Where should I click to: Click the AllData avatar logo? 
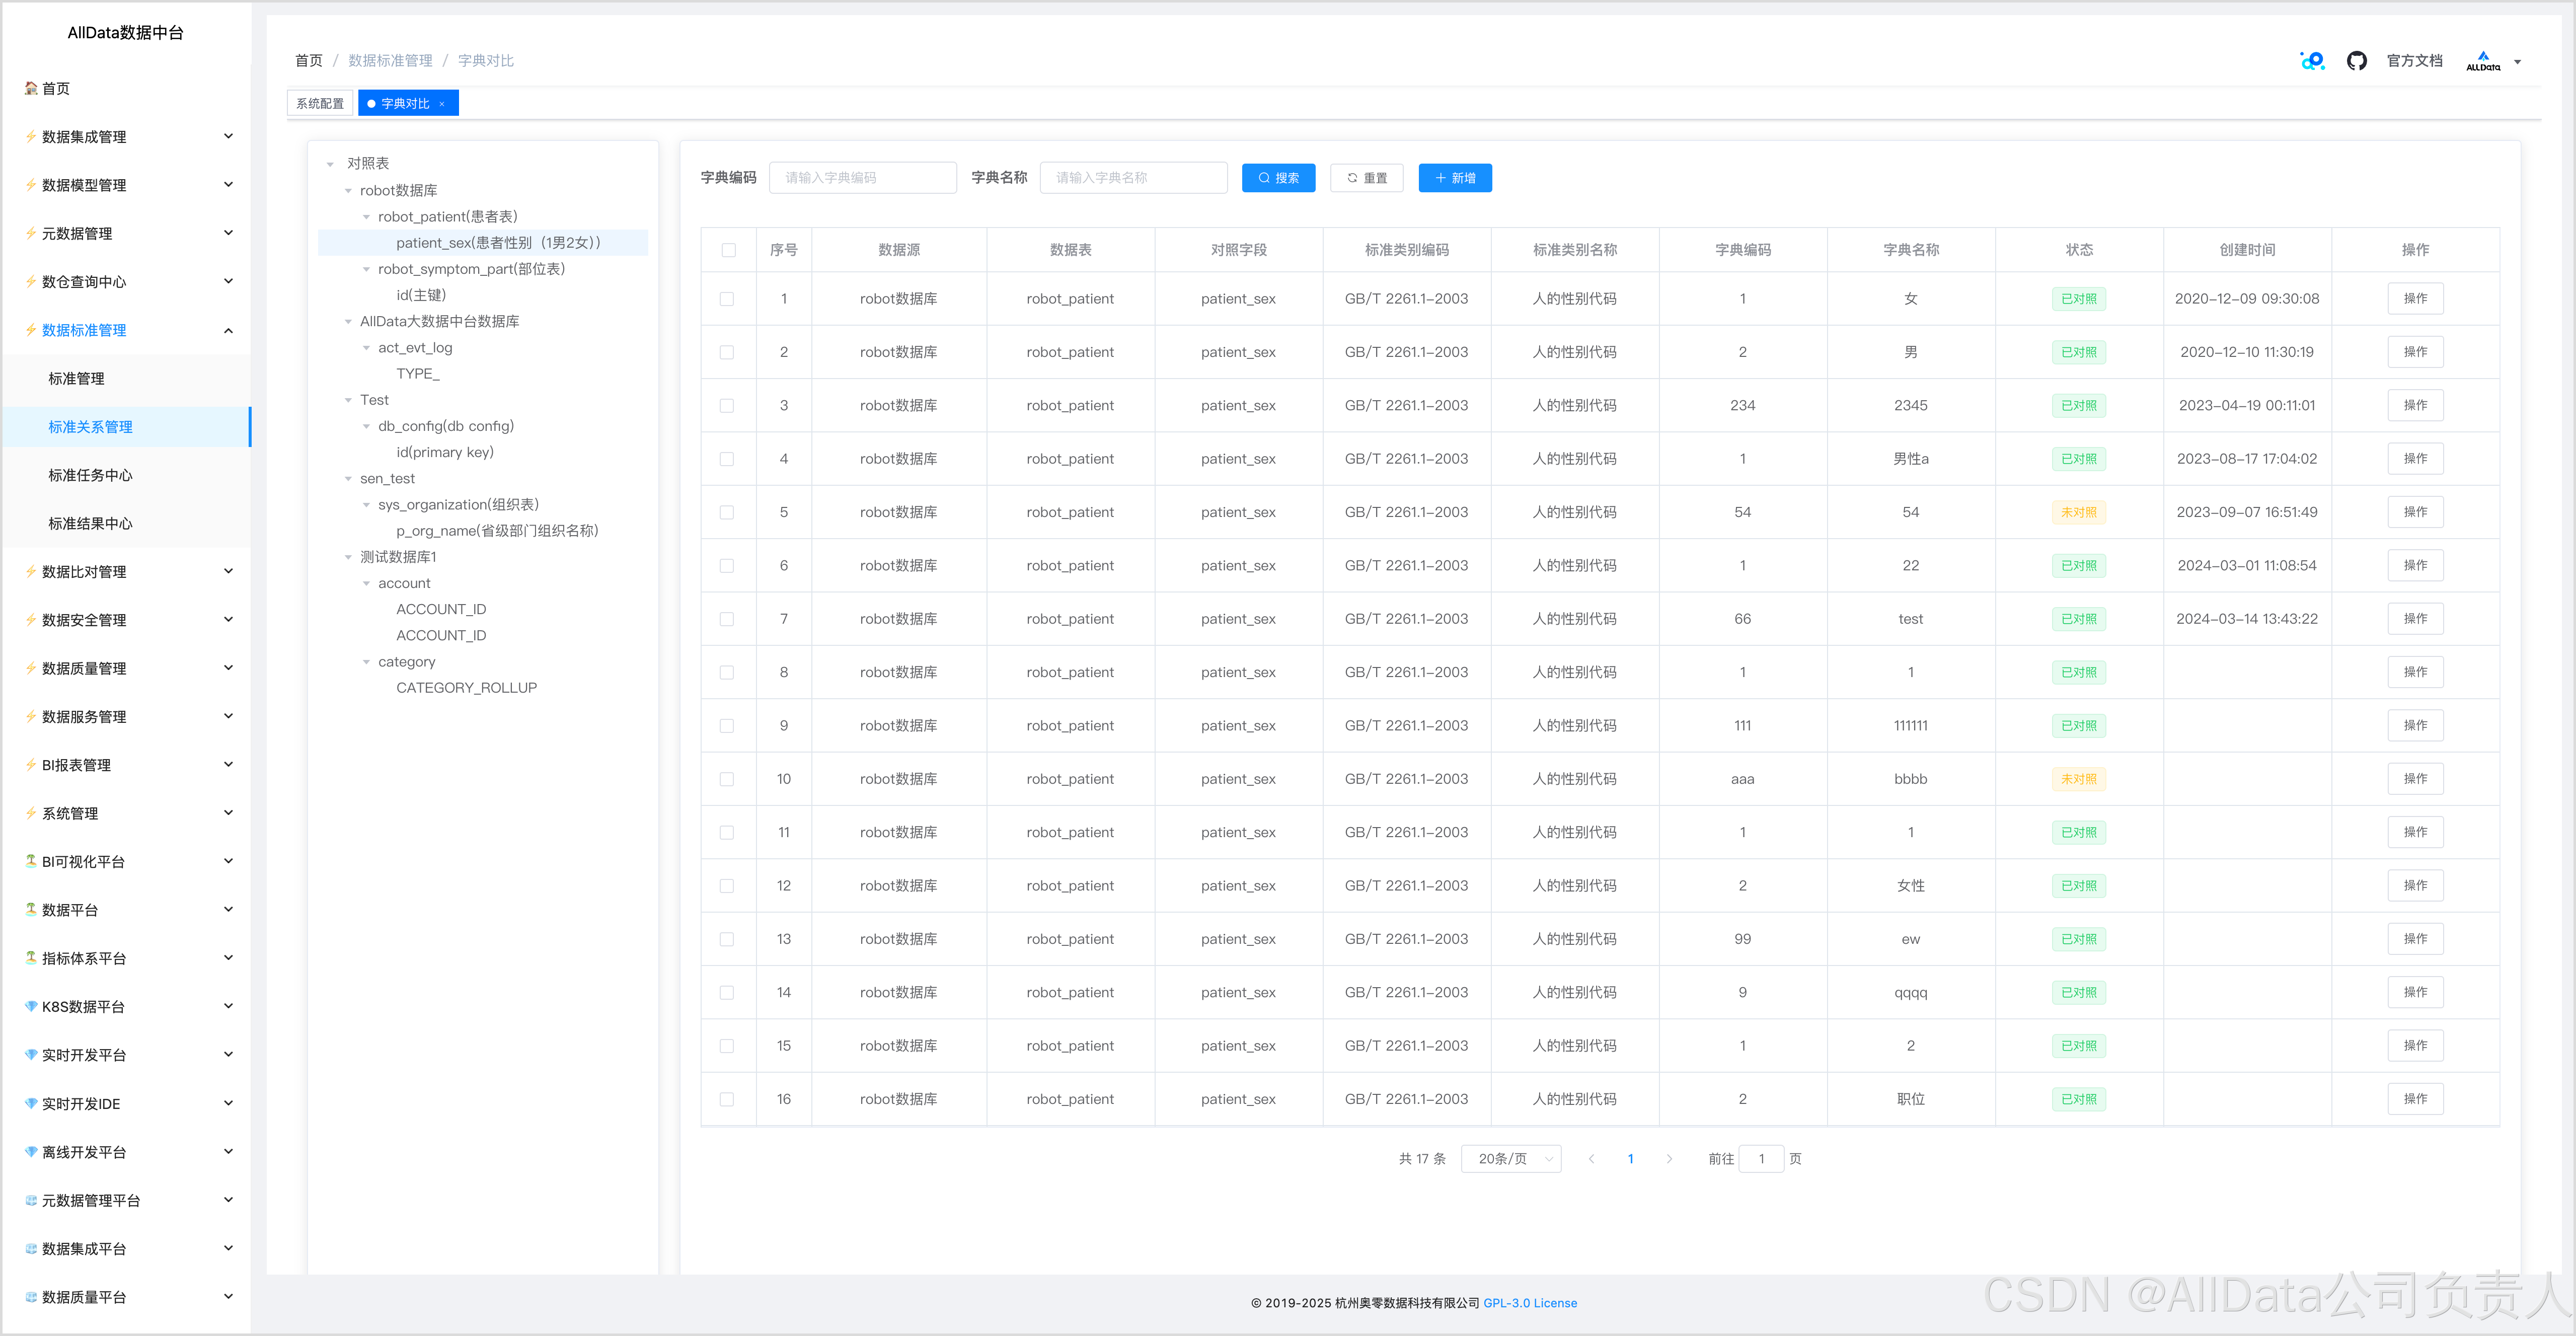[2482, 61]
